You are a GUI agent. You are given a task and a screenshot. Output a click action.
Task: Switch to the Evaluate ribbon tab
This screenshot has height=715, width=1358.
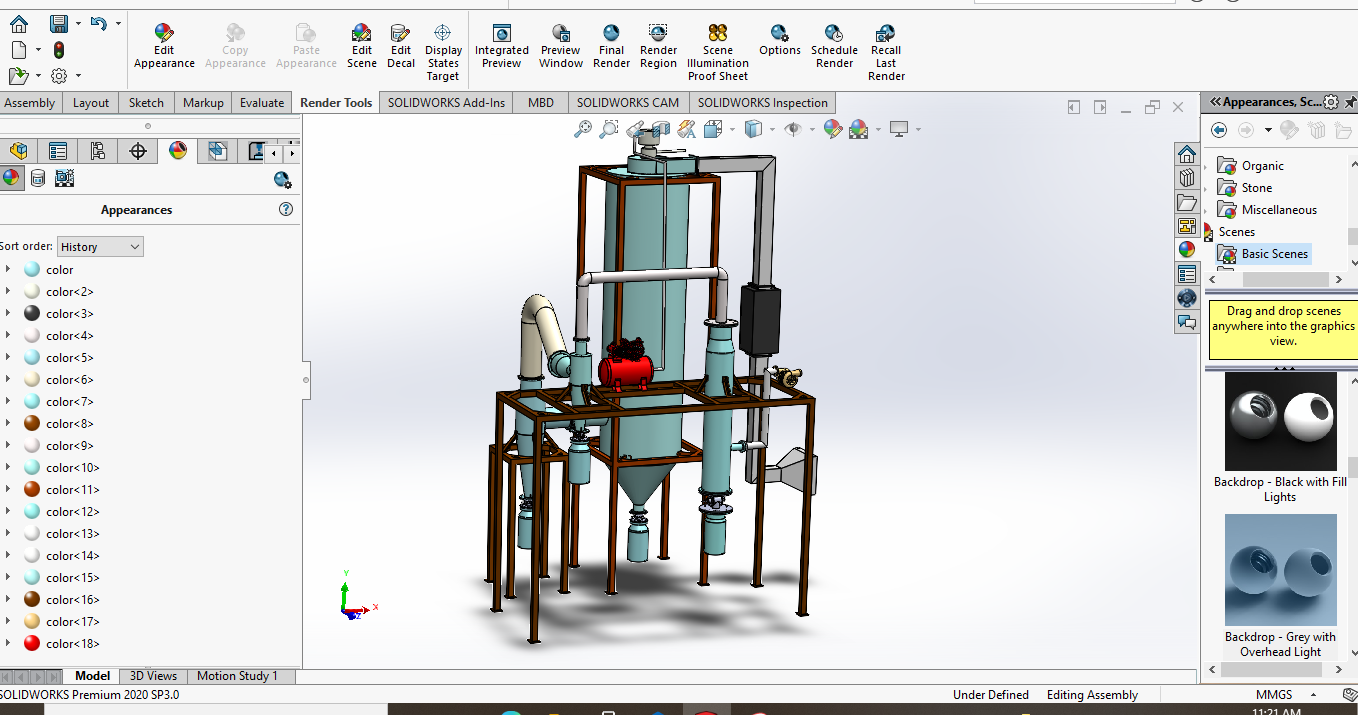click(262, 103)
